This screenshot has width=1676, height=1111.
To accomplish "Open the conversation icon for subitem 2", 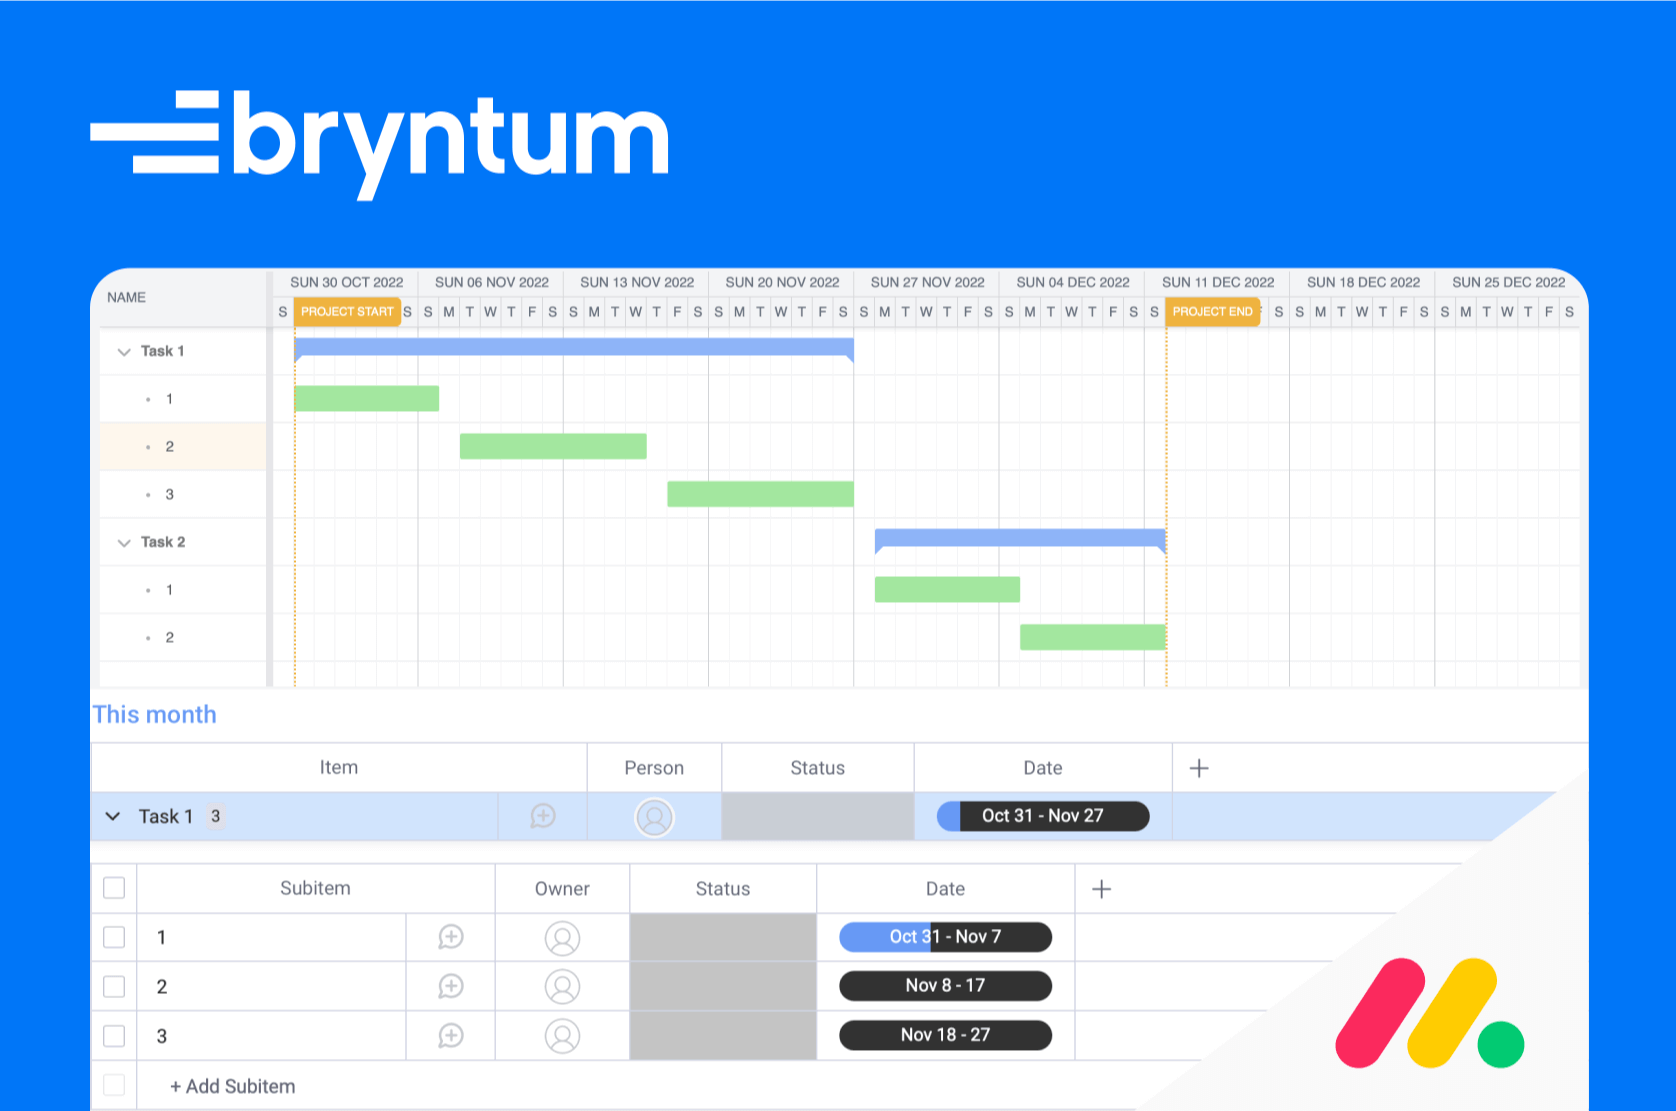I will tap(451, 986).
